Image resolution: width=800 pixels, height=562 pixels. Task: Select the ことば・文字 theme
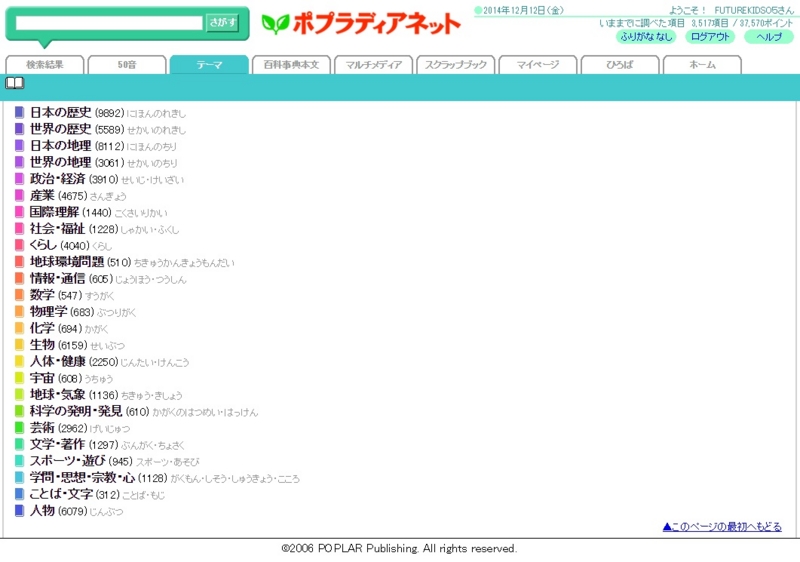61,494
